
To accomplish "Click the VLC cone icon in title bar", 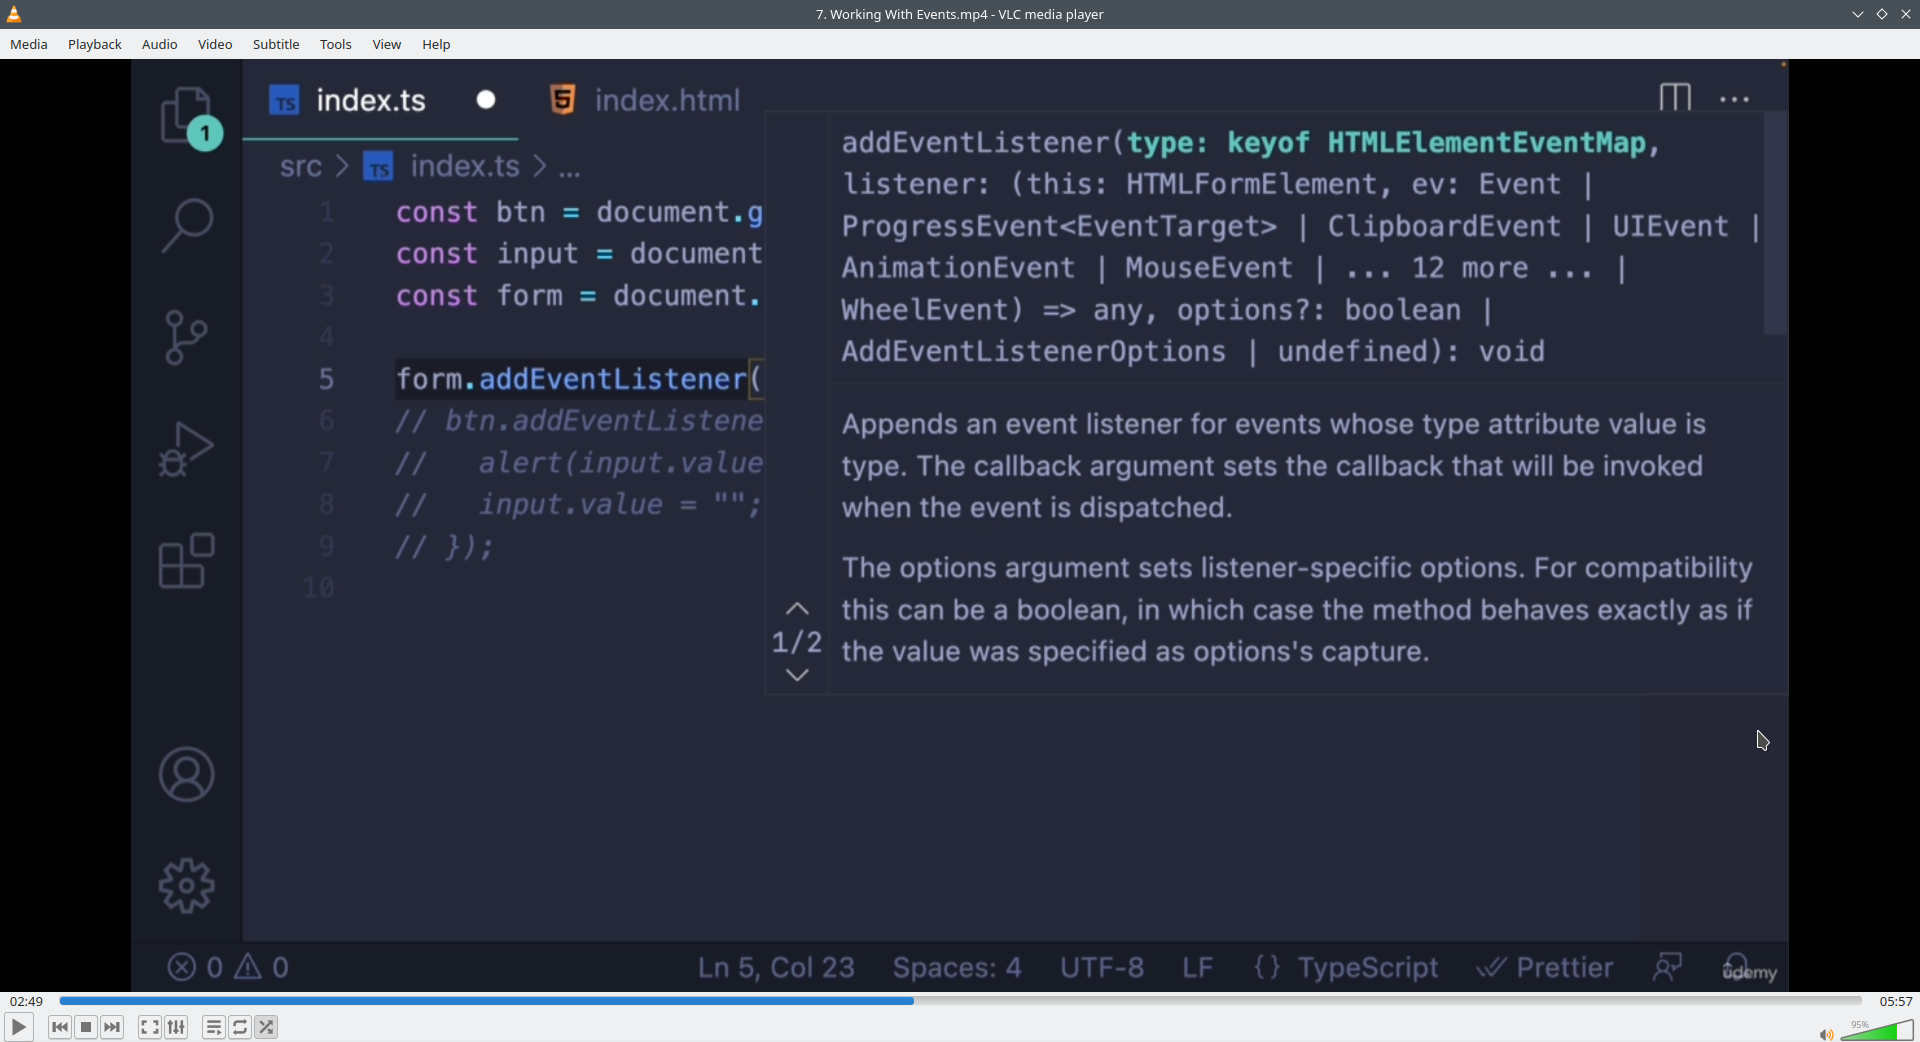I will (14, 14).
